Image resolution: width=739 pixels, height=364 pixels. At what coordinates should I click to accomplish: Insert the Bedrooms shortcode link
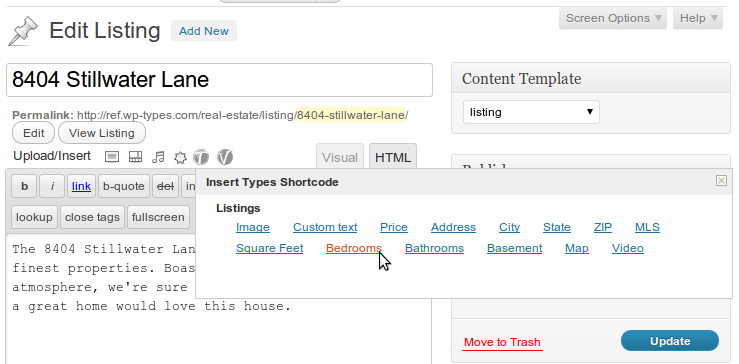click(x=353, y=248)
